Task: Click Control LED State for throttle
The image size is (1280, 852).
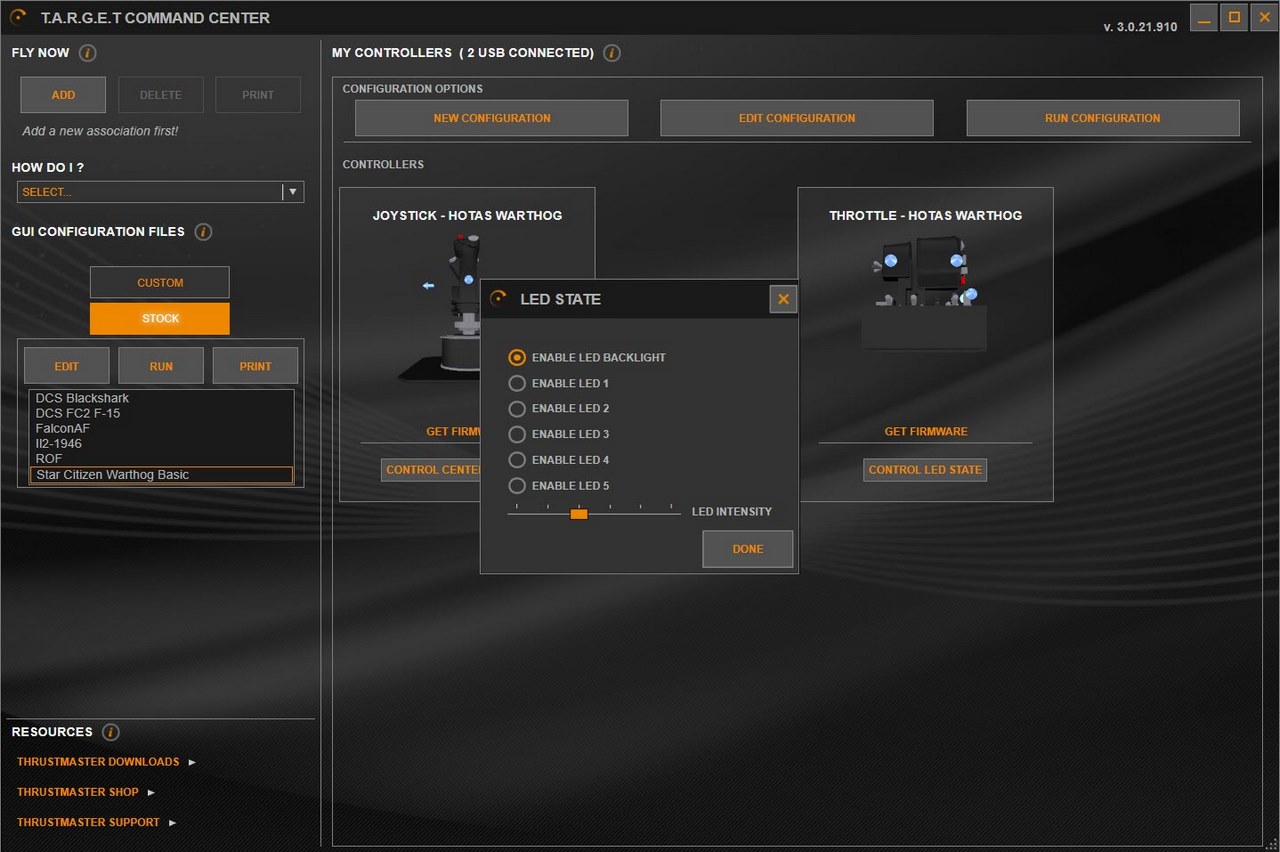Action: 925,470
